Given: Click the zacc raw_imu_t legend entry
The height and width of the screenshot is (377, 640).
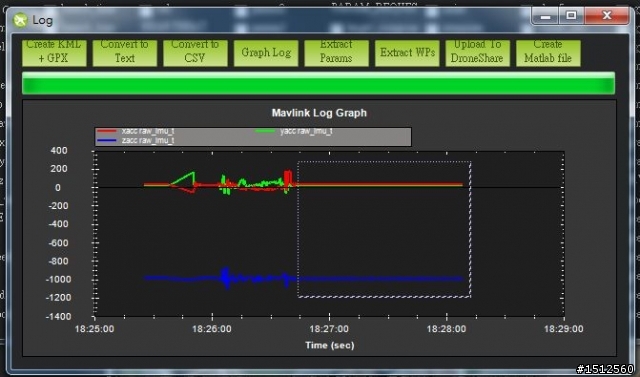Looking at the screenshot, I should [x=136, y=141].
